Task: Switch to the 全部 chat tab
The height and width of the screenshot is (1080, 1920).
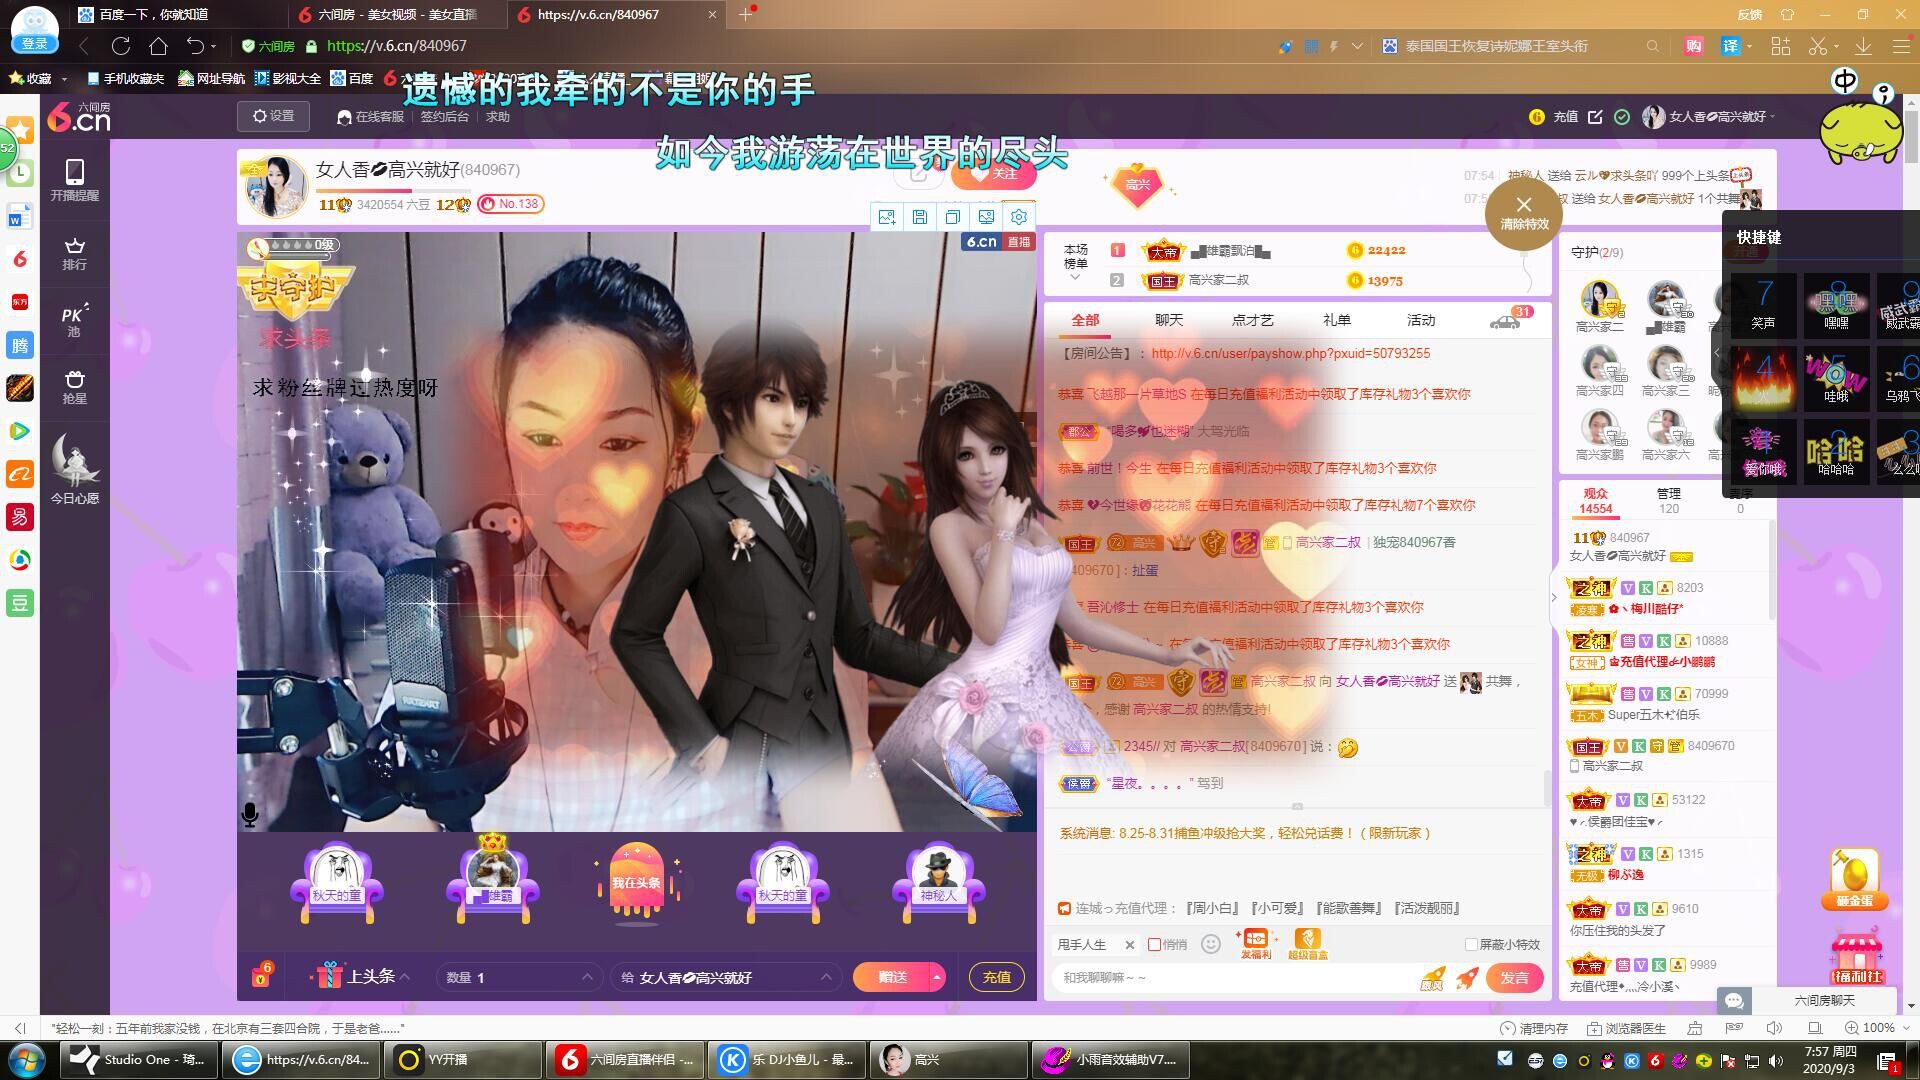Action: coord(1085,320)
